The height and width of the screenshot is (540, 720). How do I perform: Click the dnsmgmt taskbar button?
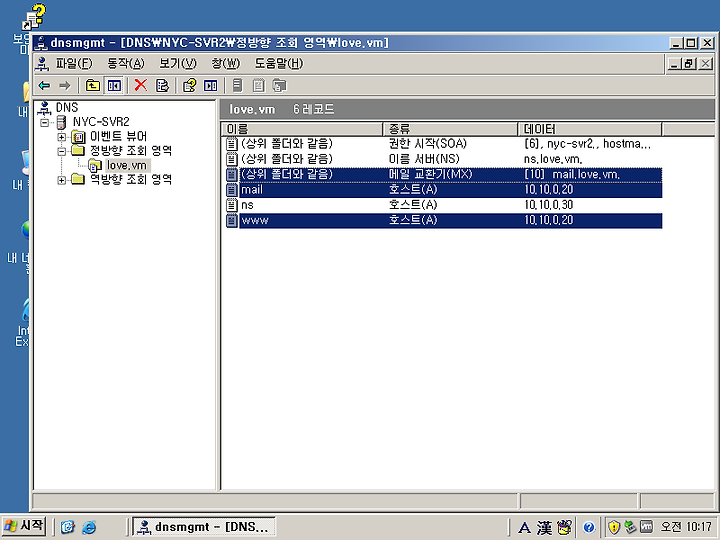tap(204, 527)
